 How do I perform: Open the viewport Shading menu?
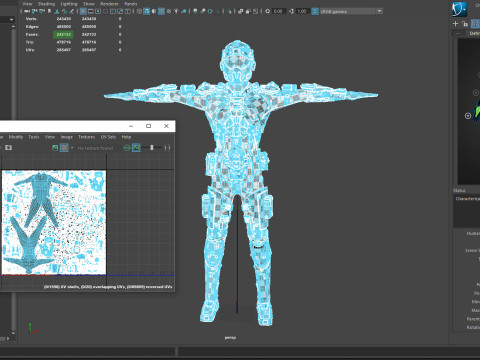(x=46, y=4)
